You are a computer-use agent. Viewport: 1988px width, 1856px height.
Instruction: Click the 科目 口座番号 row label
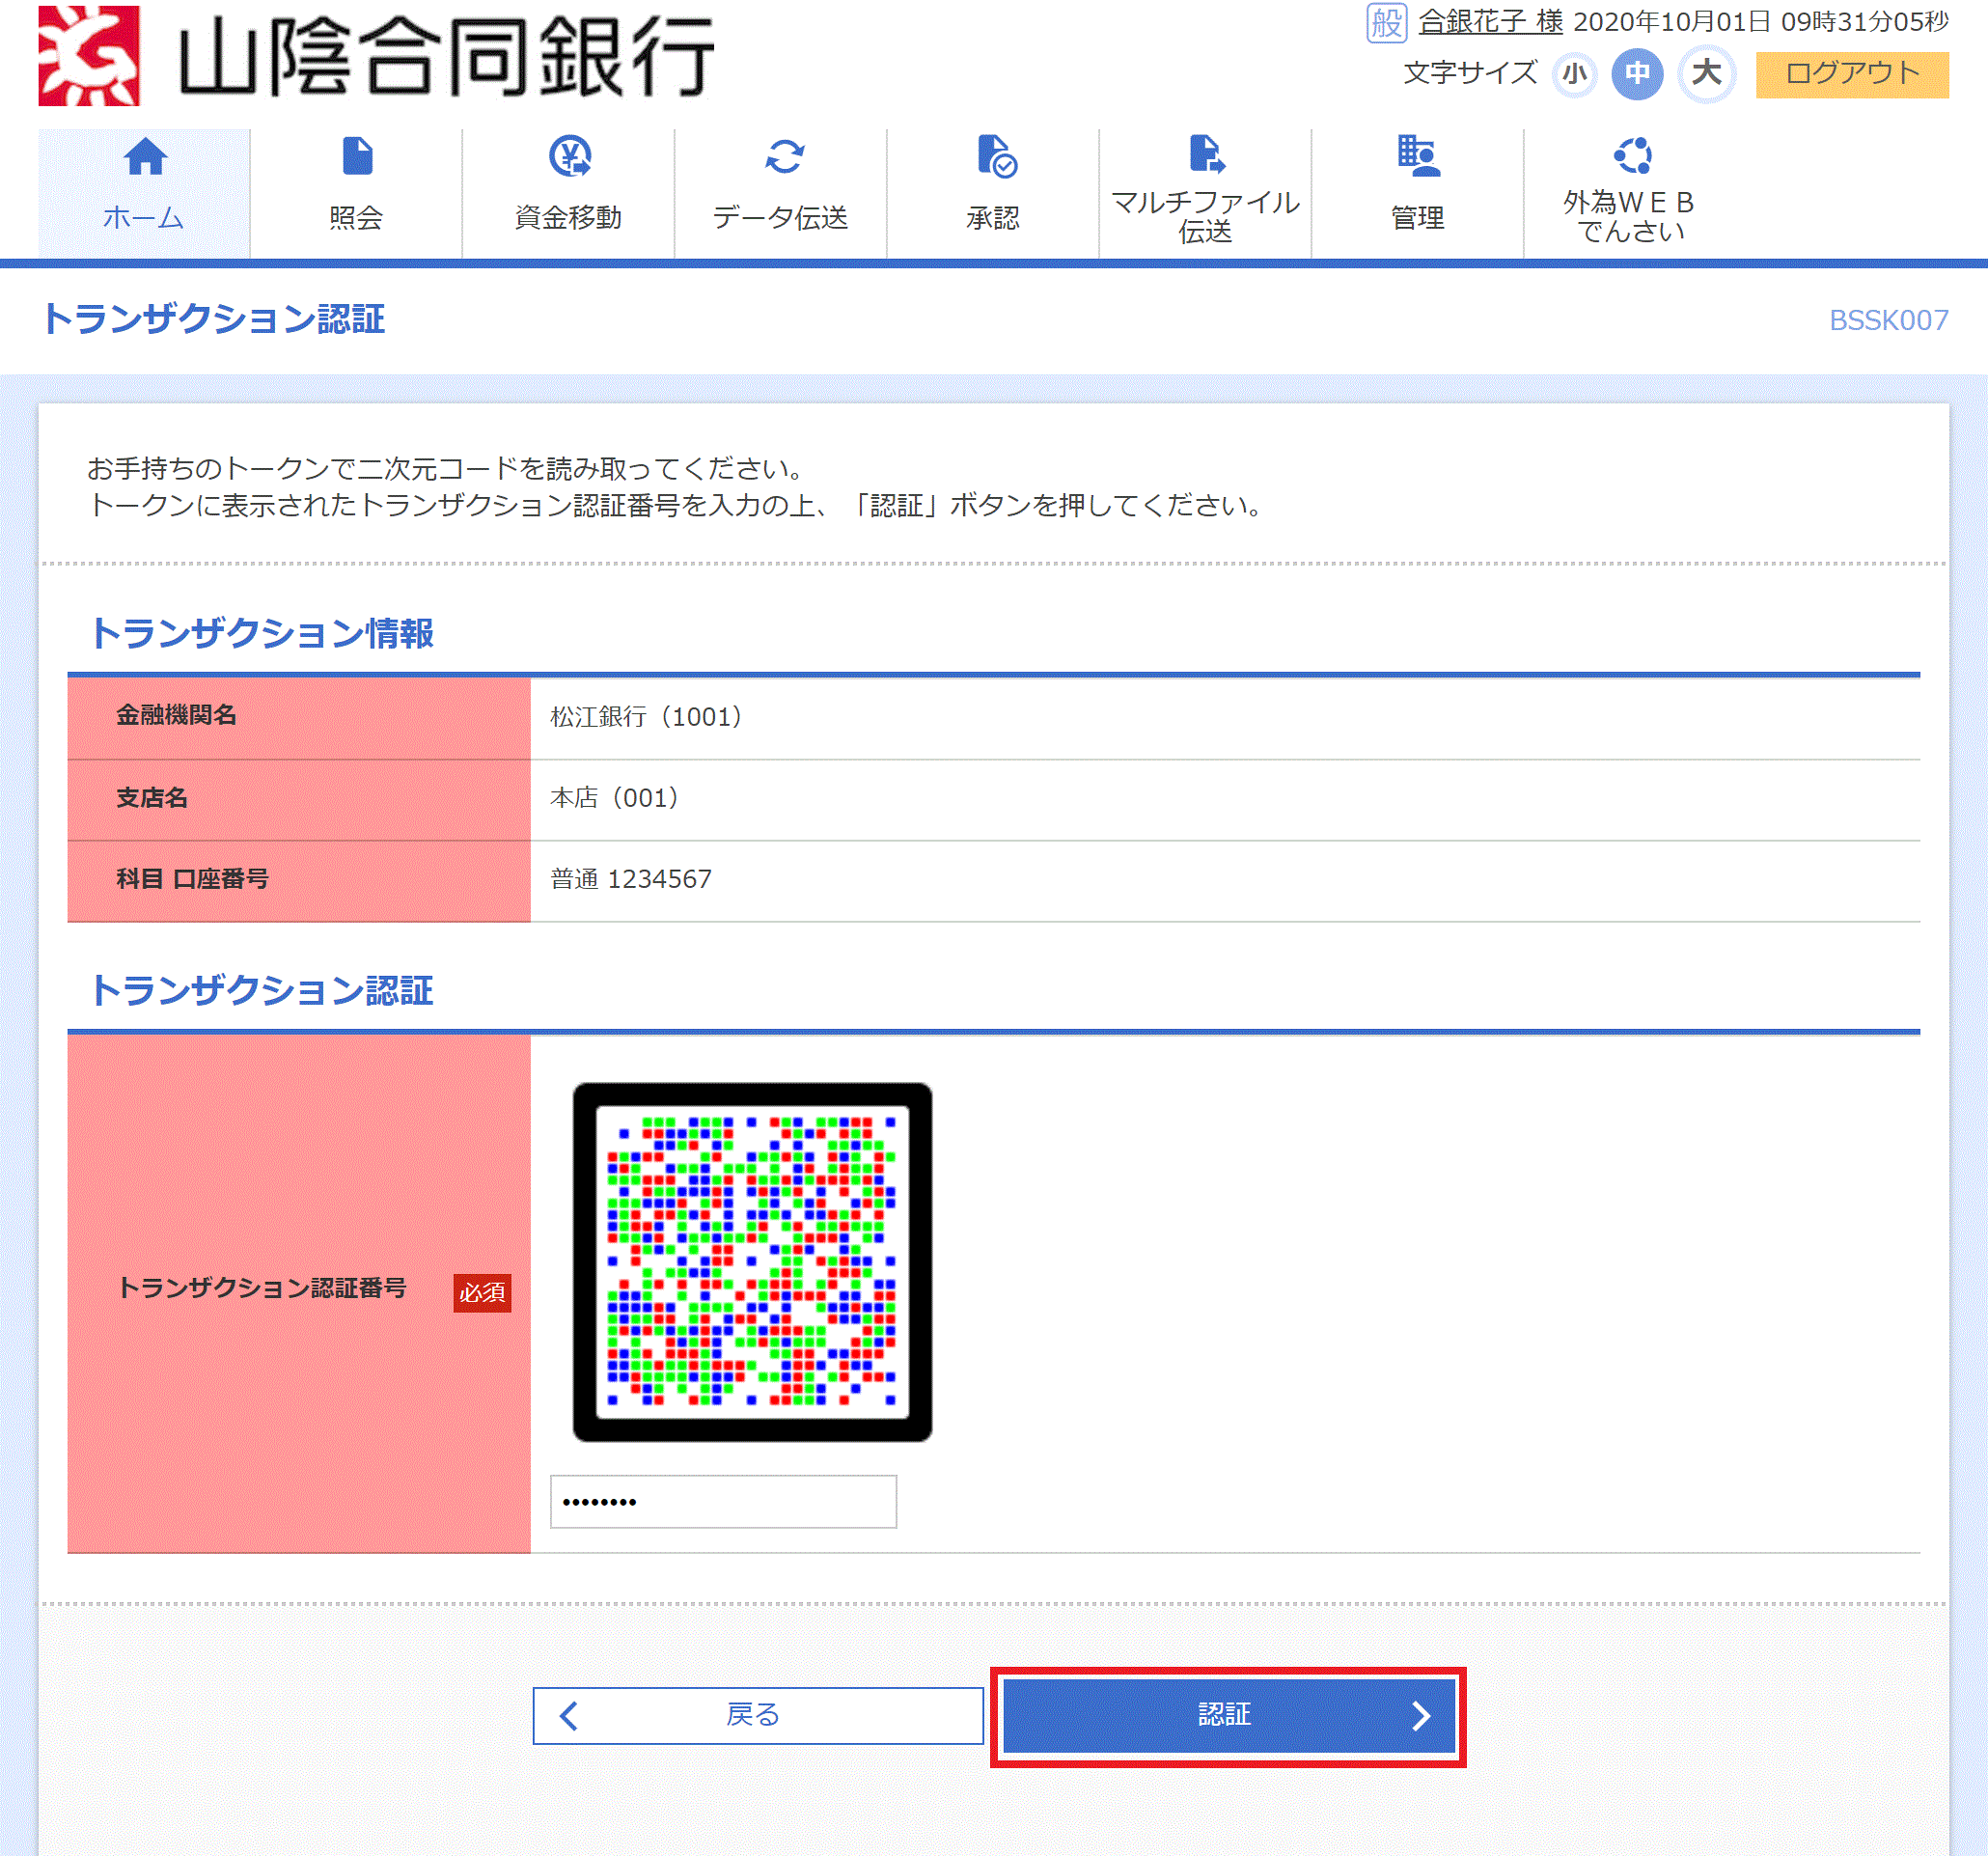(x=192, y=879)
